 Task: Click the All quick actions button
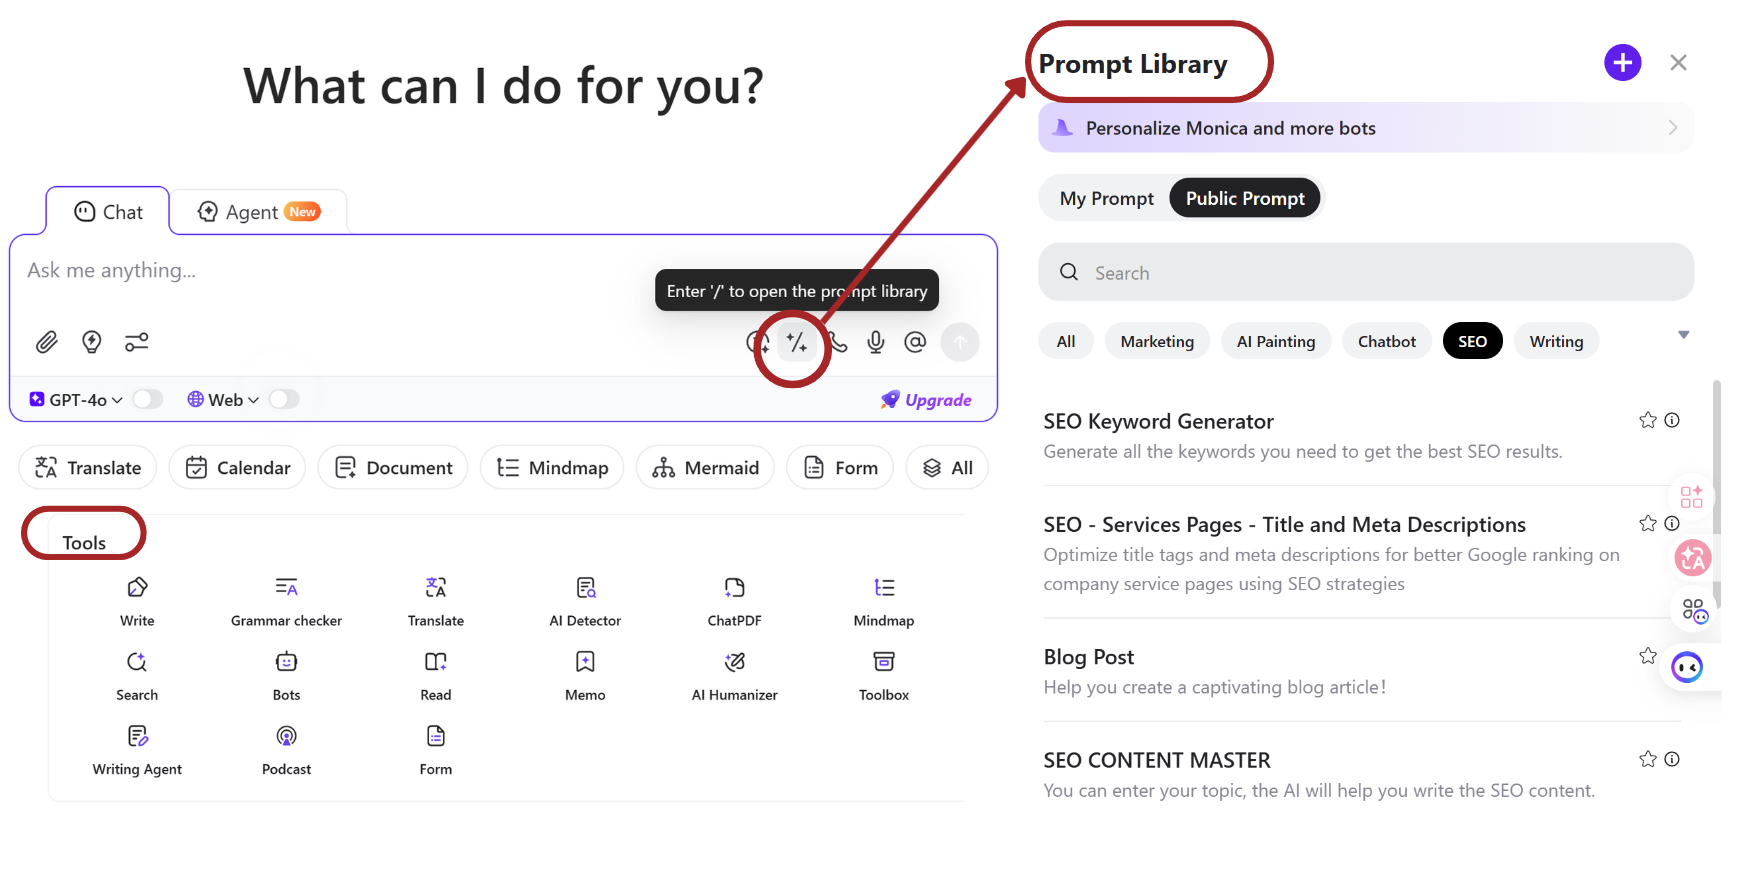947,467
